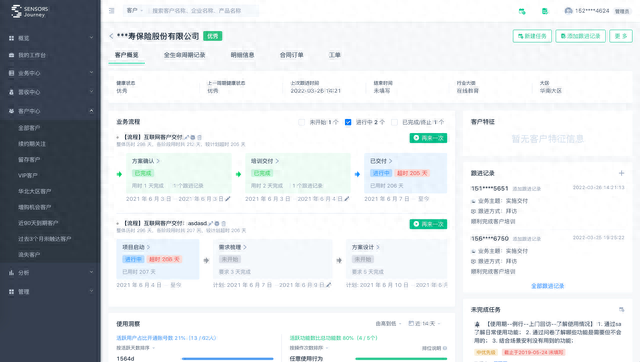Switch to the 明细信息 tab
Image resolution: width=640 pixels, height=362 pixels.
click(242, 55)
